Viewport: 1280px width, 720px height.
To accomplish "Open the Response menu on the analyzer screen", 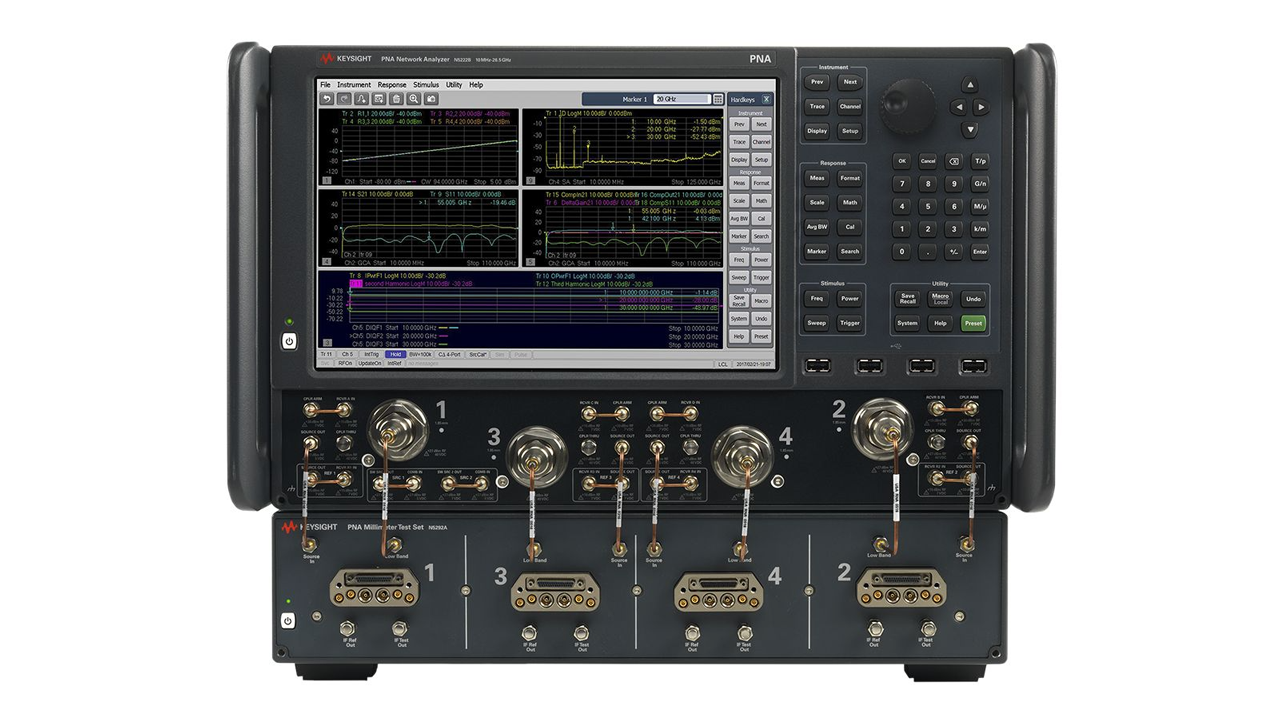I will pos(392,85).
